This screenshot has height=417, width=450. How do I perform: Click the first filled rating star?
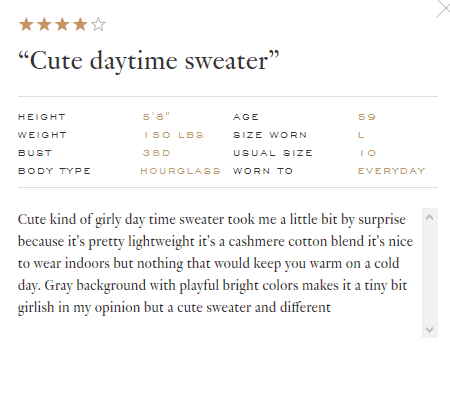[26, 25]
